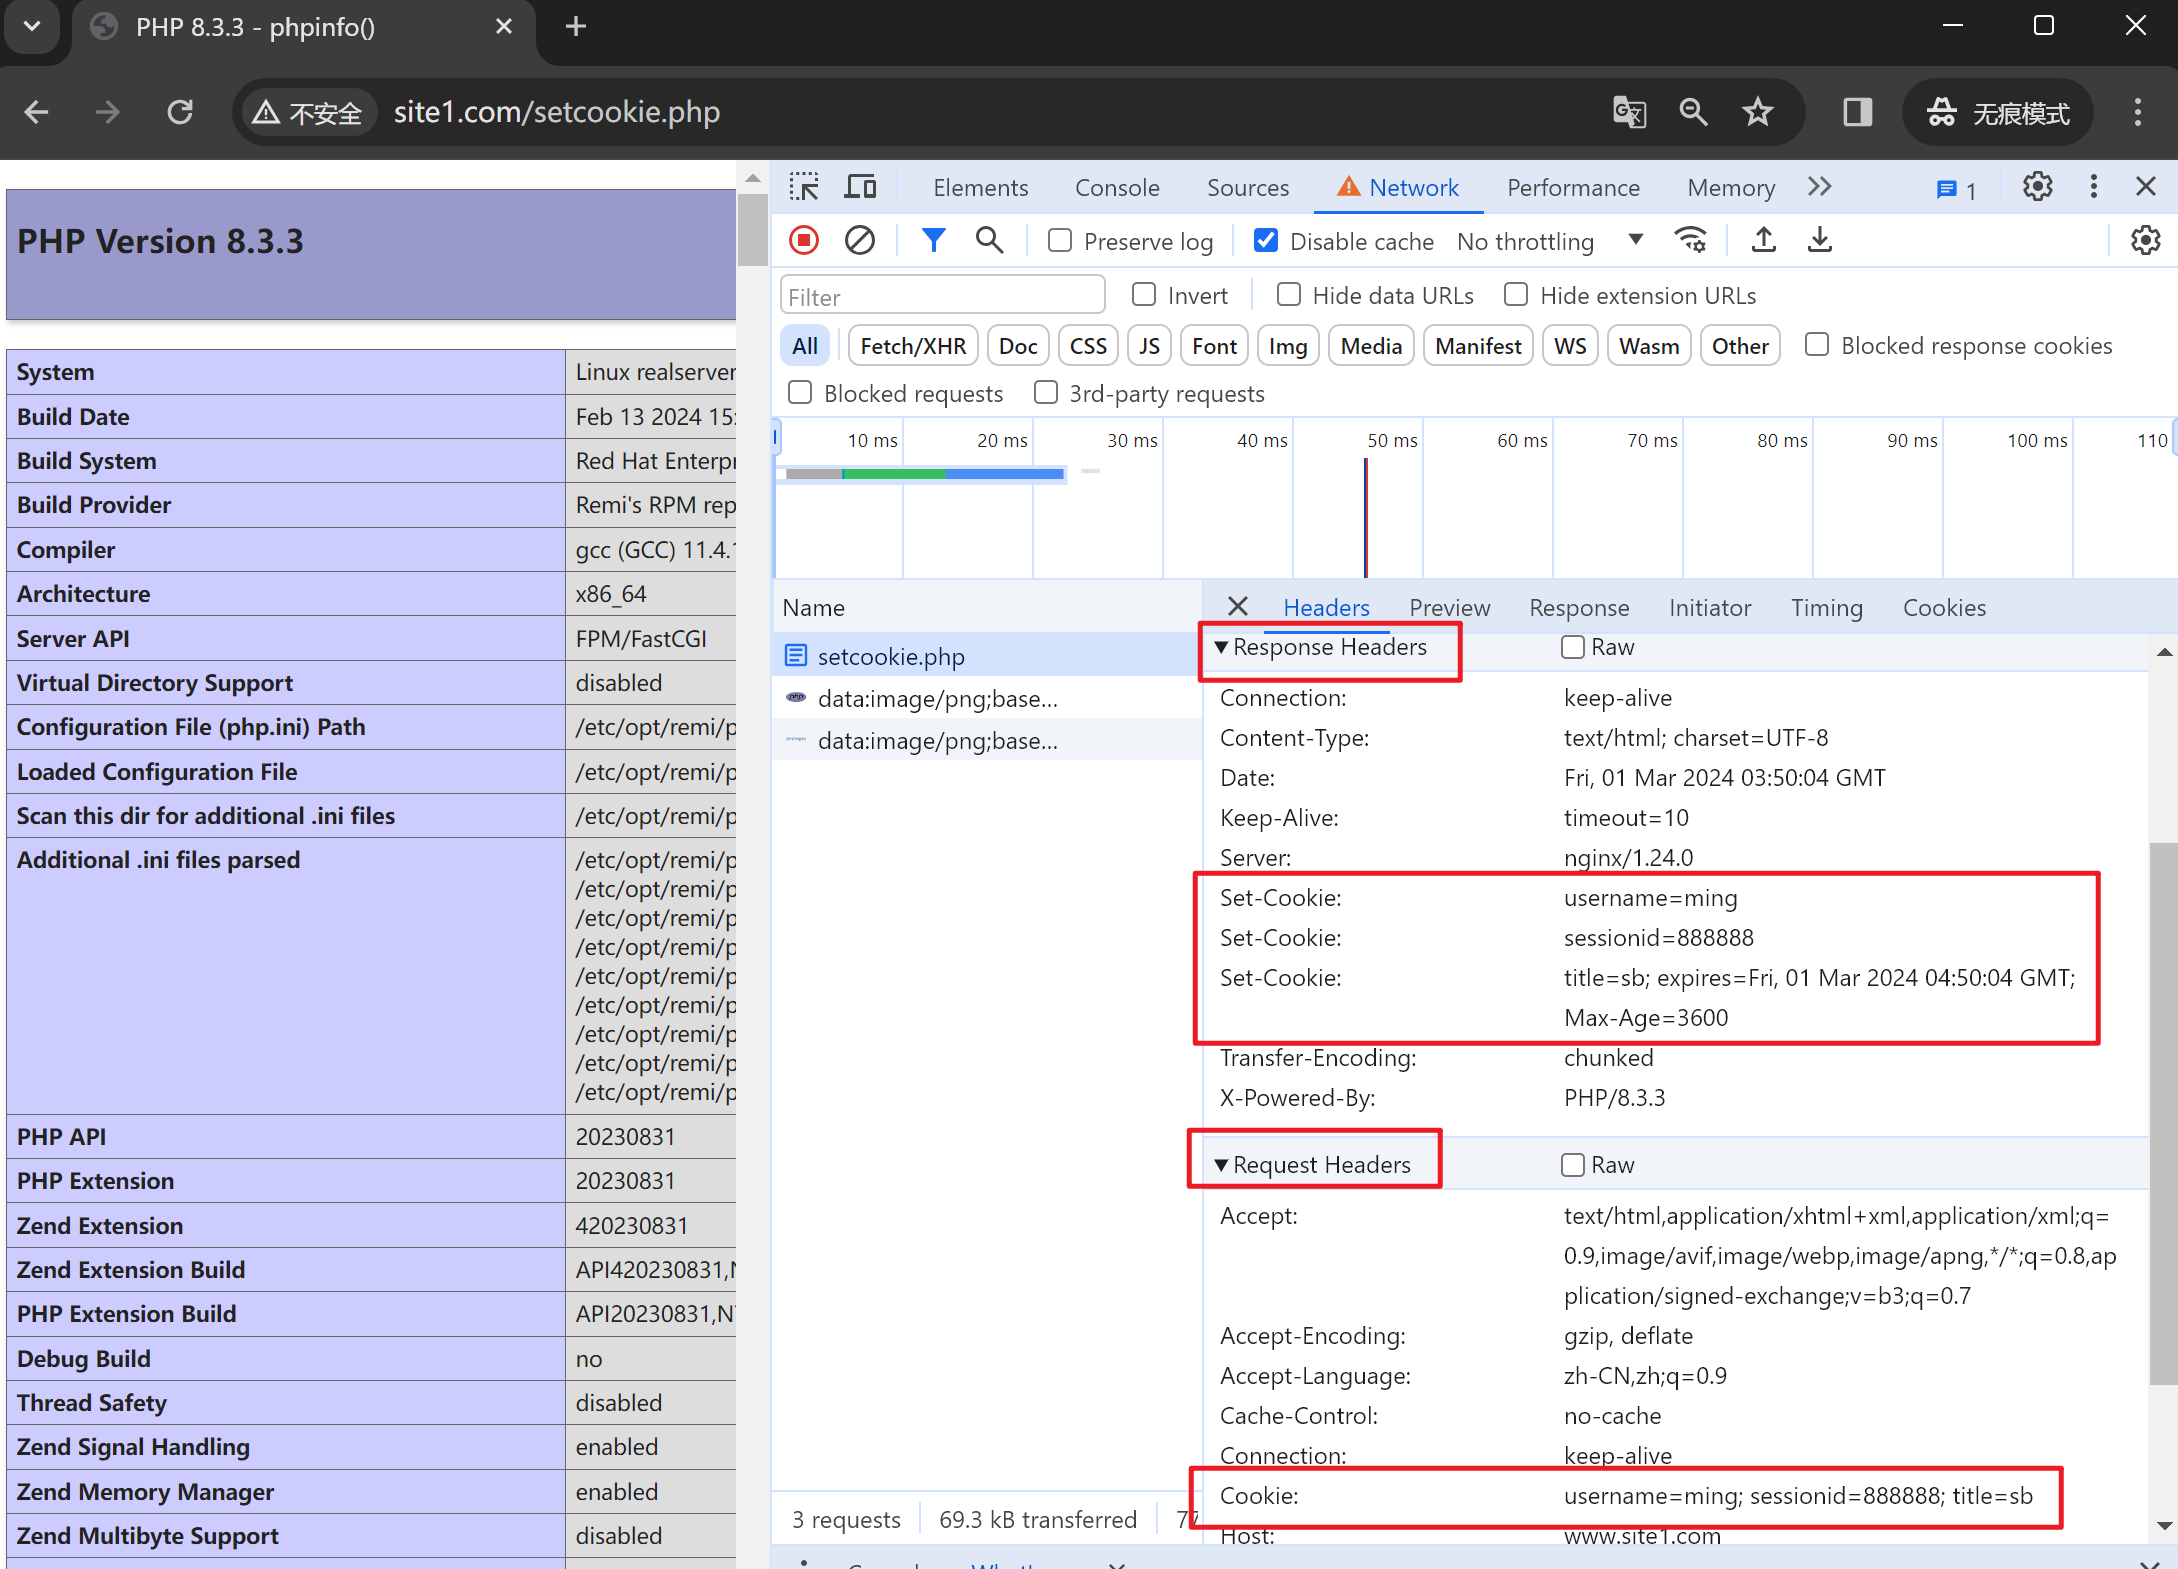Click the Performance panel icon

tap(1571, 186)
